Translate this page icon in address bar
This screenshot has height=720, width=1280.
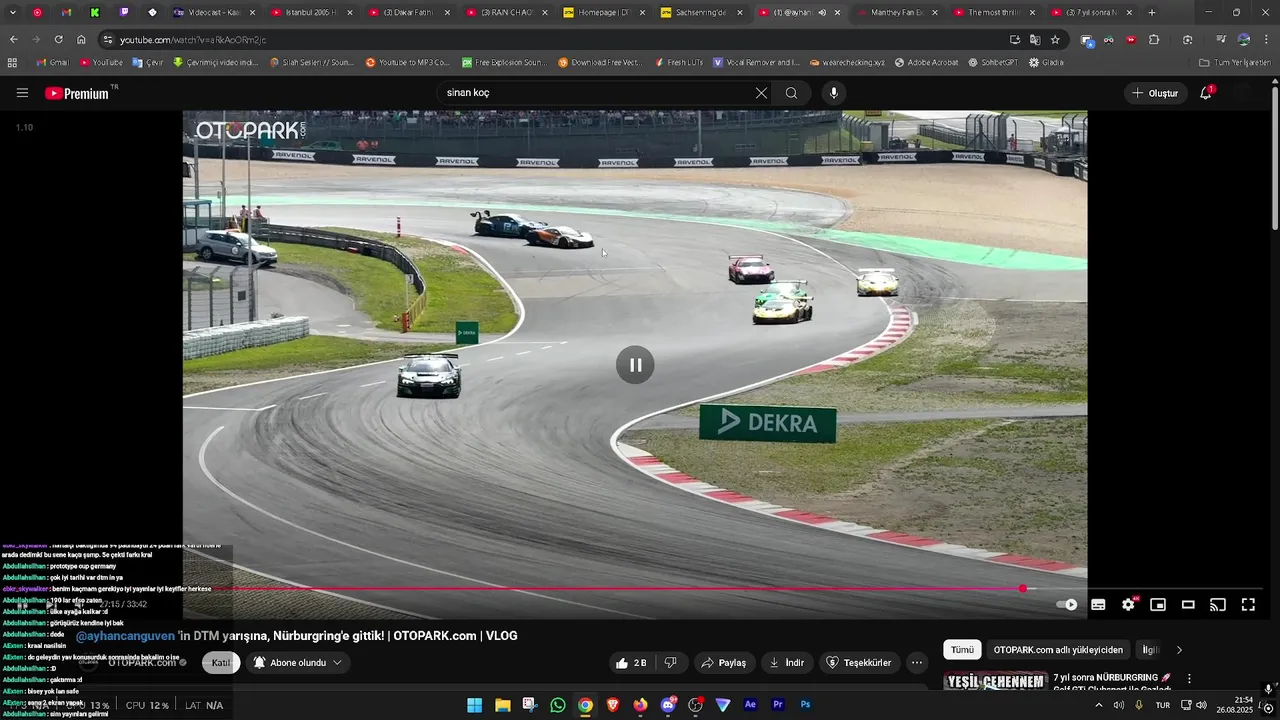pos(1035,39)
